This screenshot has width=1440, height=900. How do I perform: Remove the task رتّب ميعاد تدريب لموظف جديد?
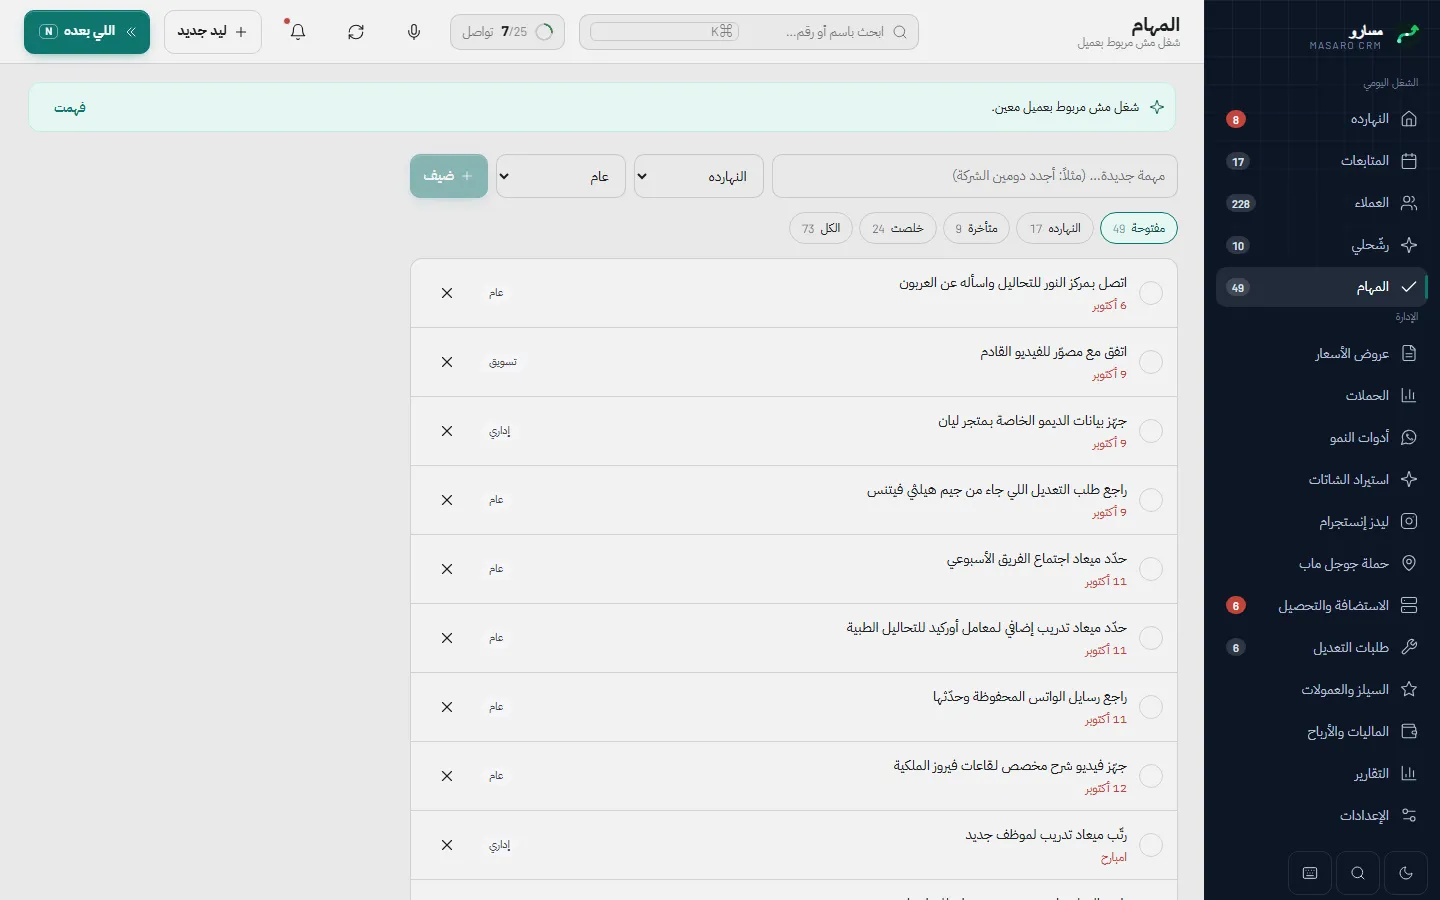447,845
